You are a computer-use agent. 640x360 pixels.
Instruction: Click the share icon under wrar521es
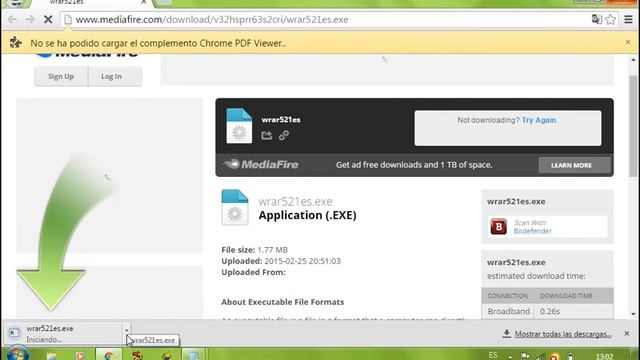coord(267,135)
